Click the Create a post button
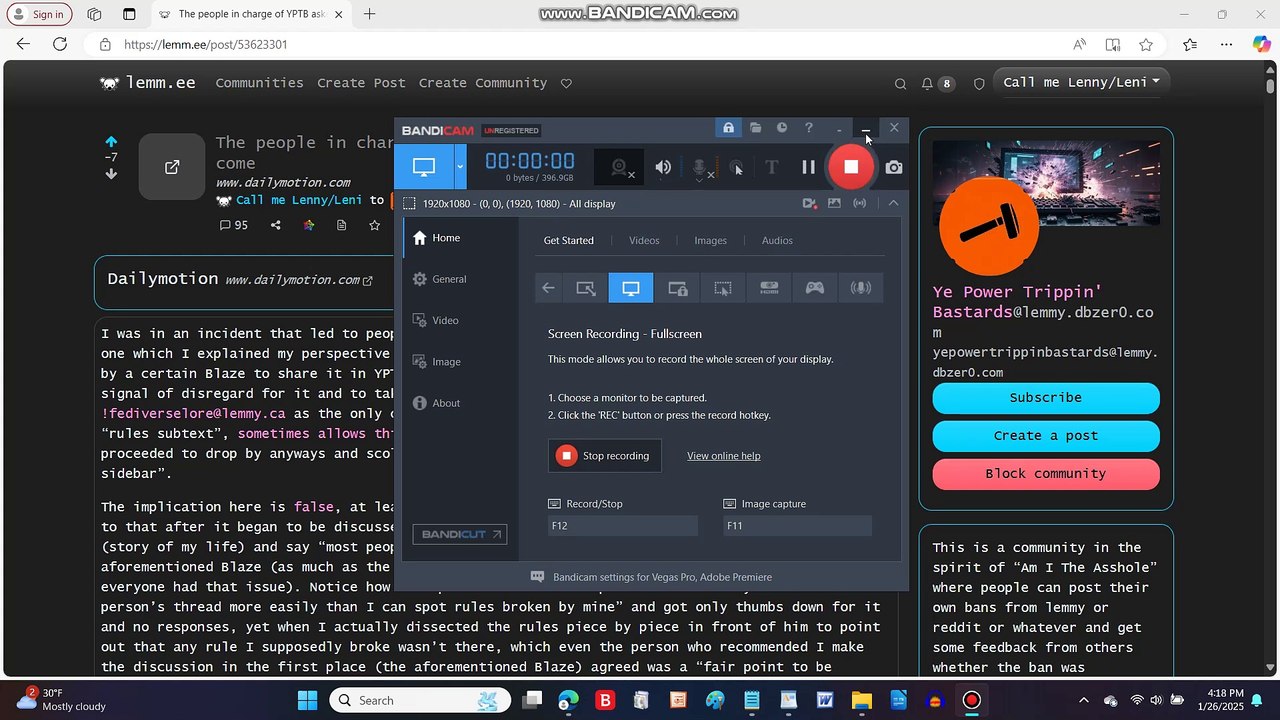Image resolution: width=1280 pixels, height=720 pixels. tap(1046, 436)
